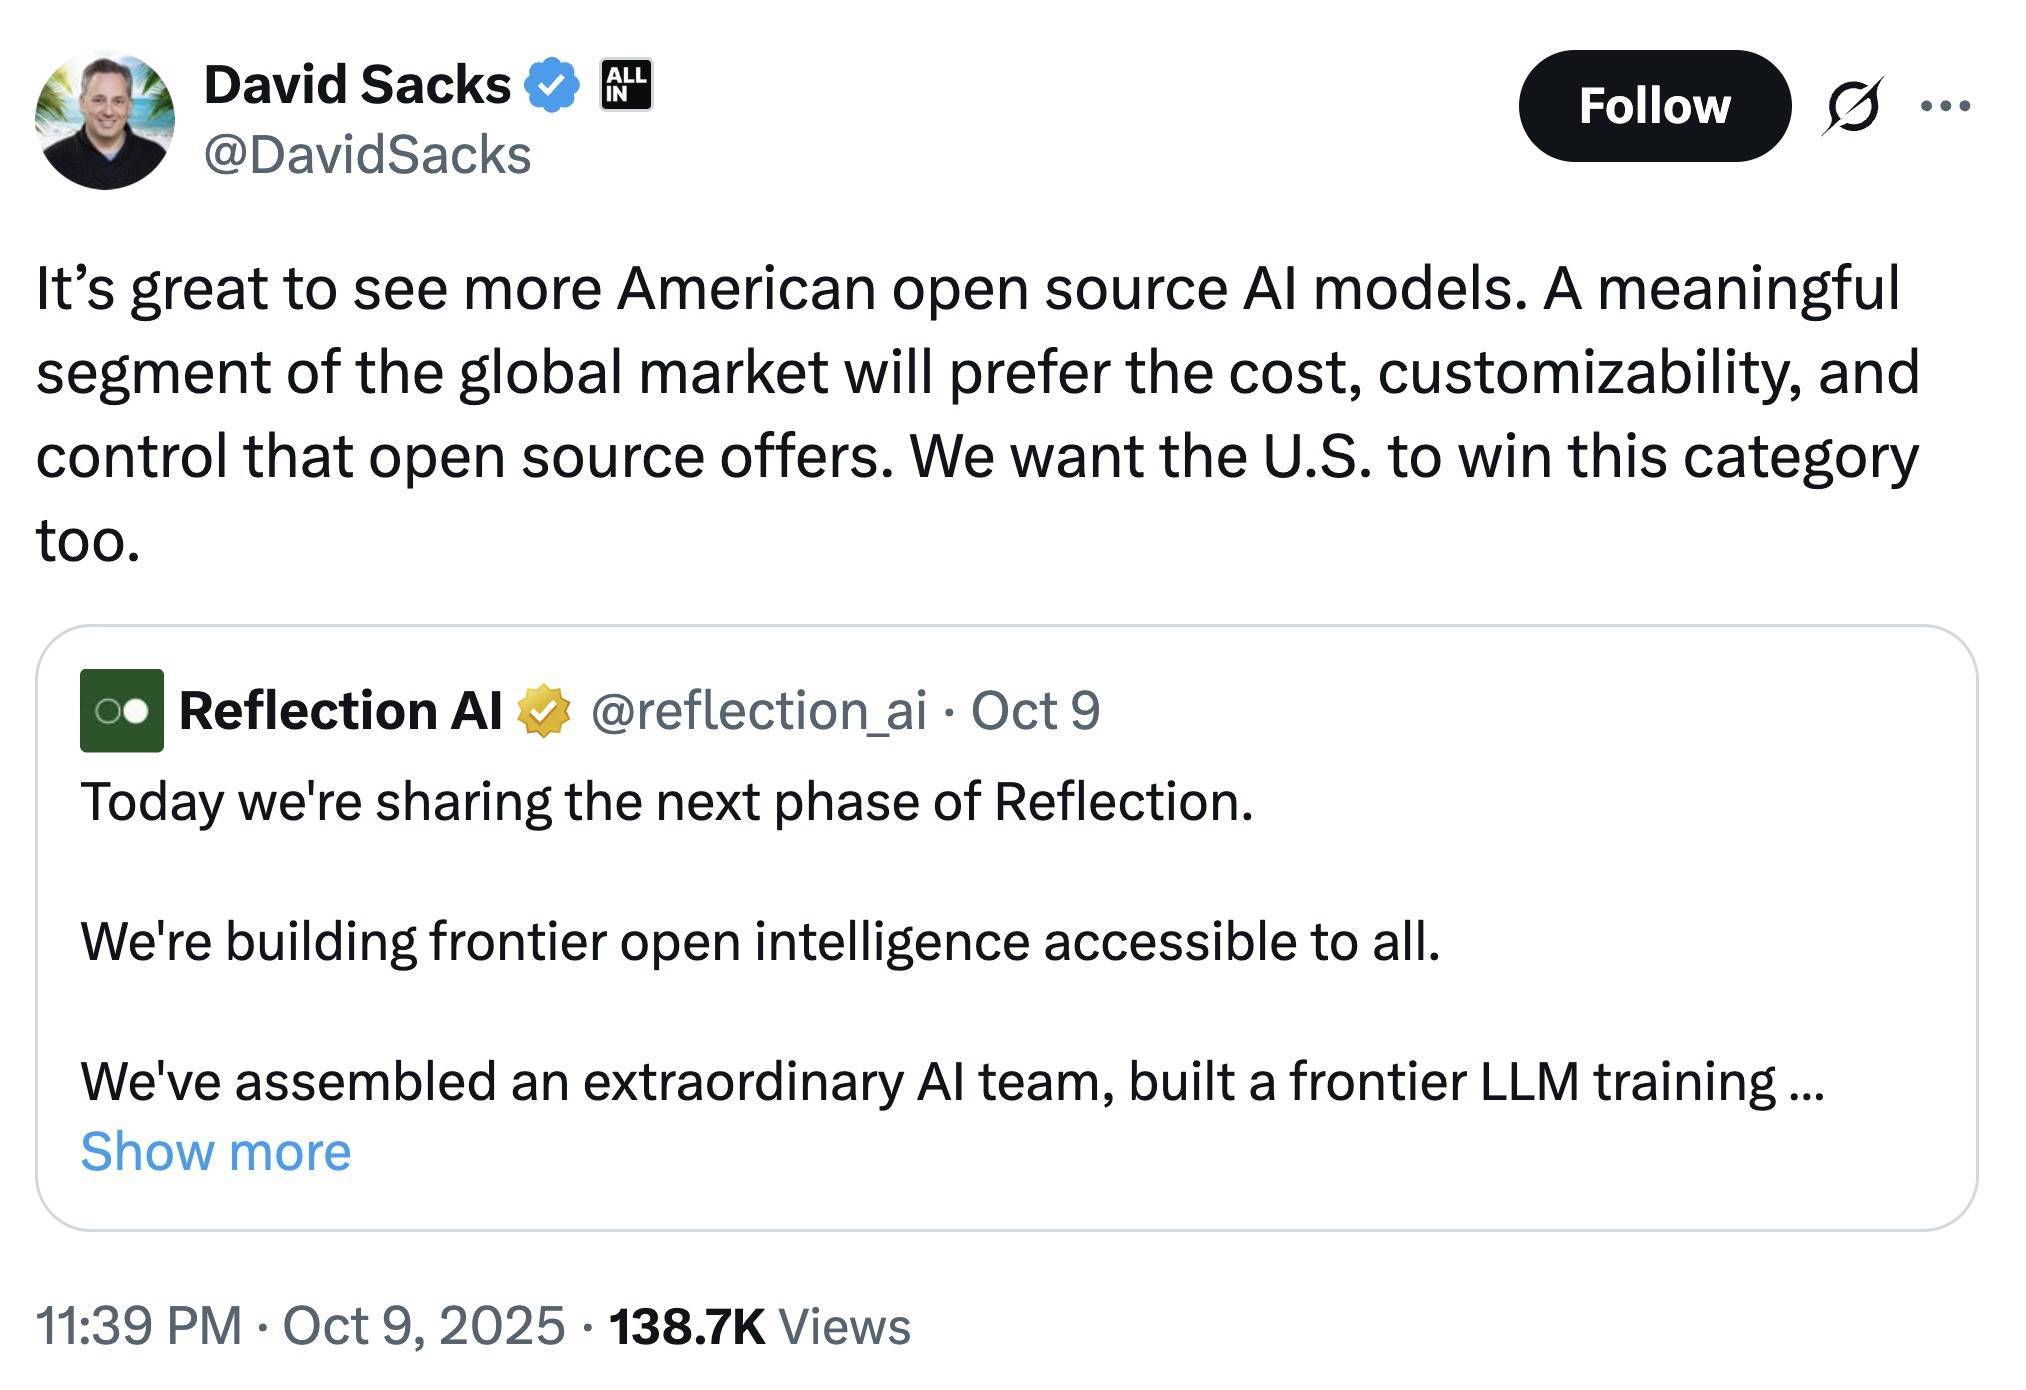The width and height of the screenshot is (2026, 1390).
Task: Click the Reflection AI account name
Action: [340, 711]
